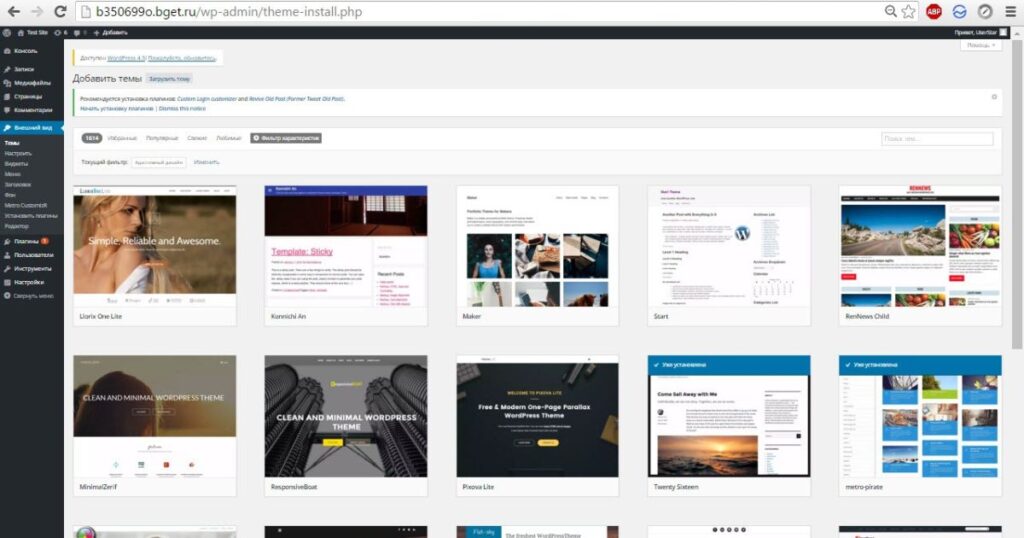Open the Metro CustomizR submenu item
Viewport: 1024px width, 538px height.
click(x=25, y=205)
